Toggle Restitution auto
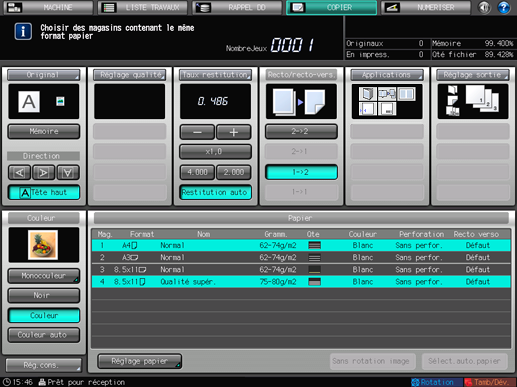Screen dimensions: 517x387 pyautogui.click(x=215, y=192)
